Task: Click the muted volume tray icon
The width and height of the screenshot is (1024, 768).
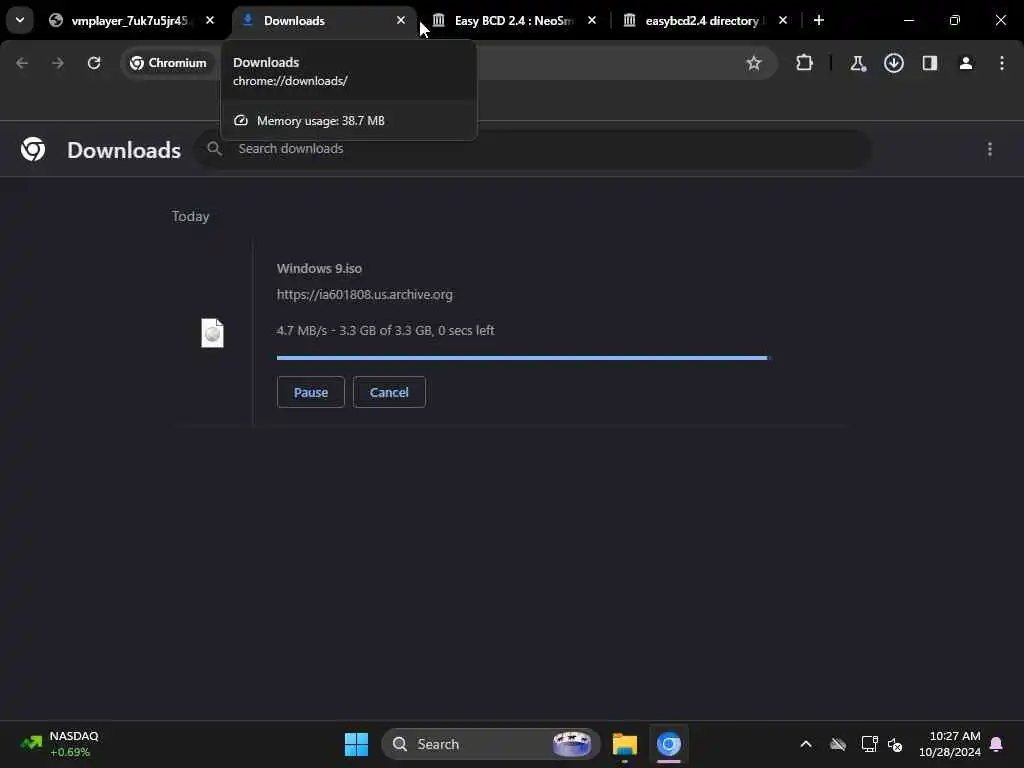Action: click(895, 744)
